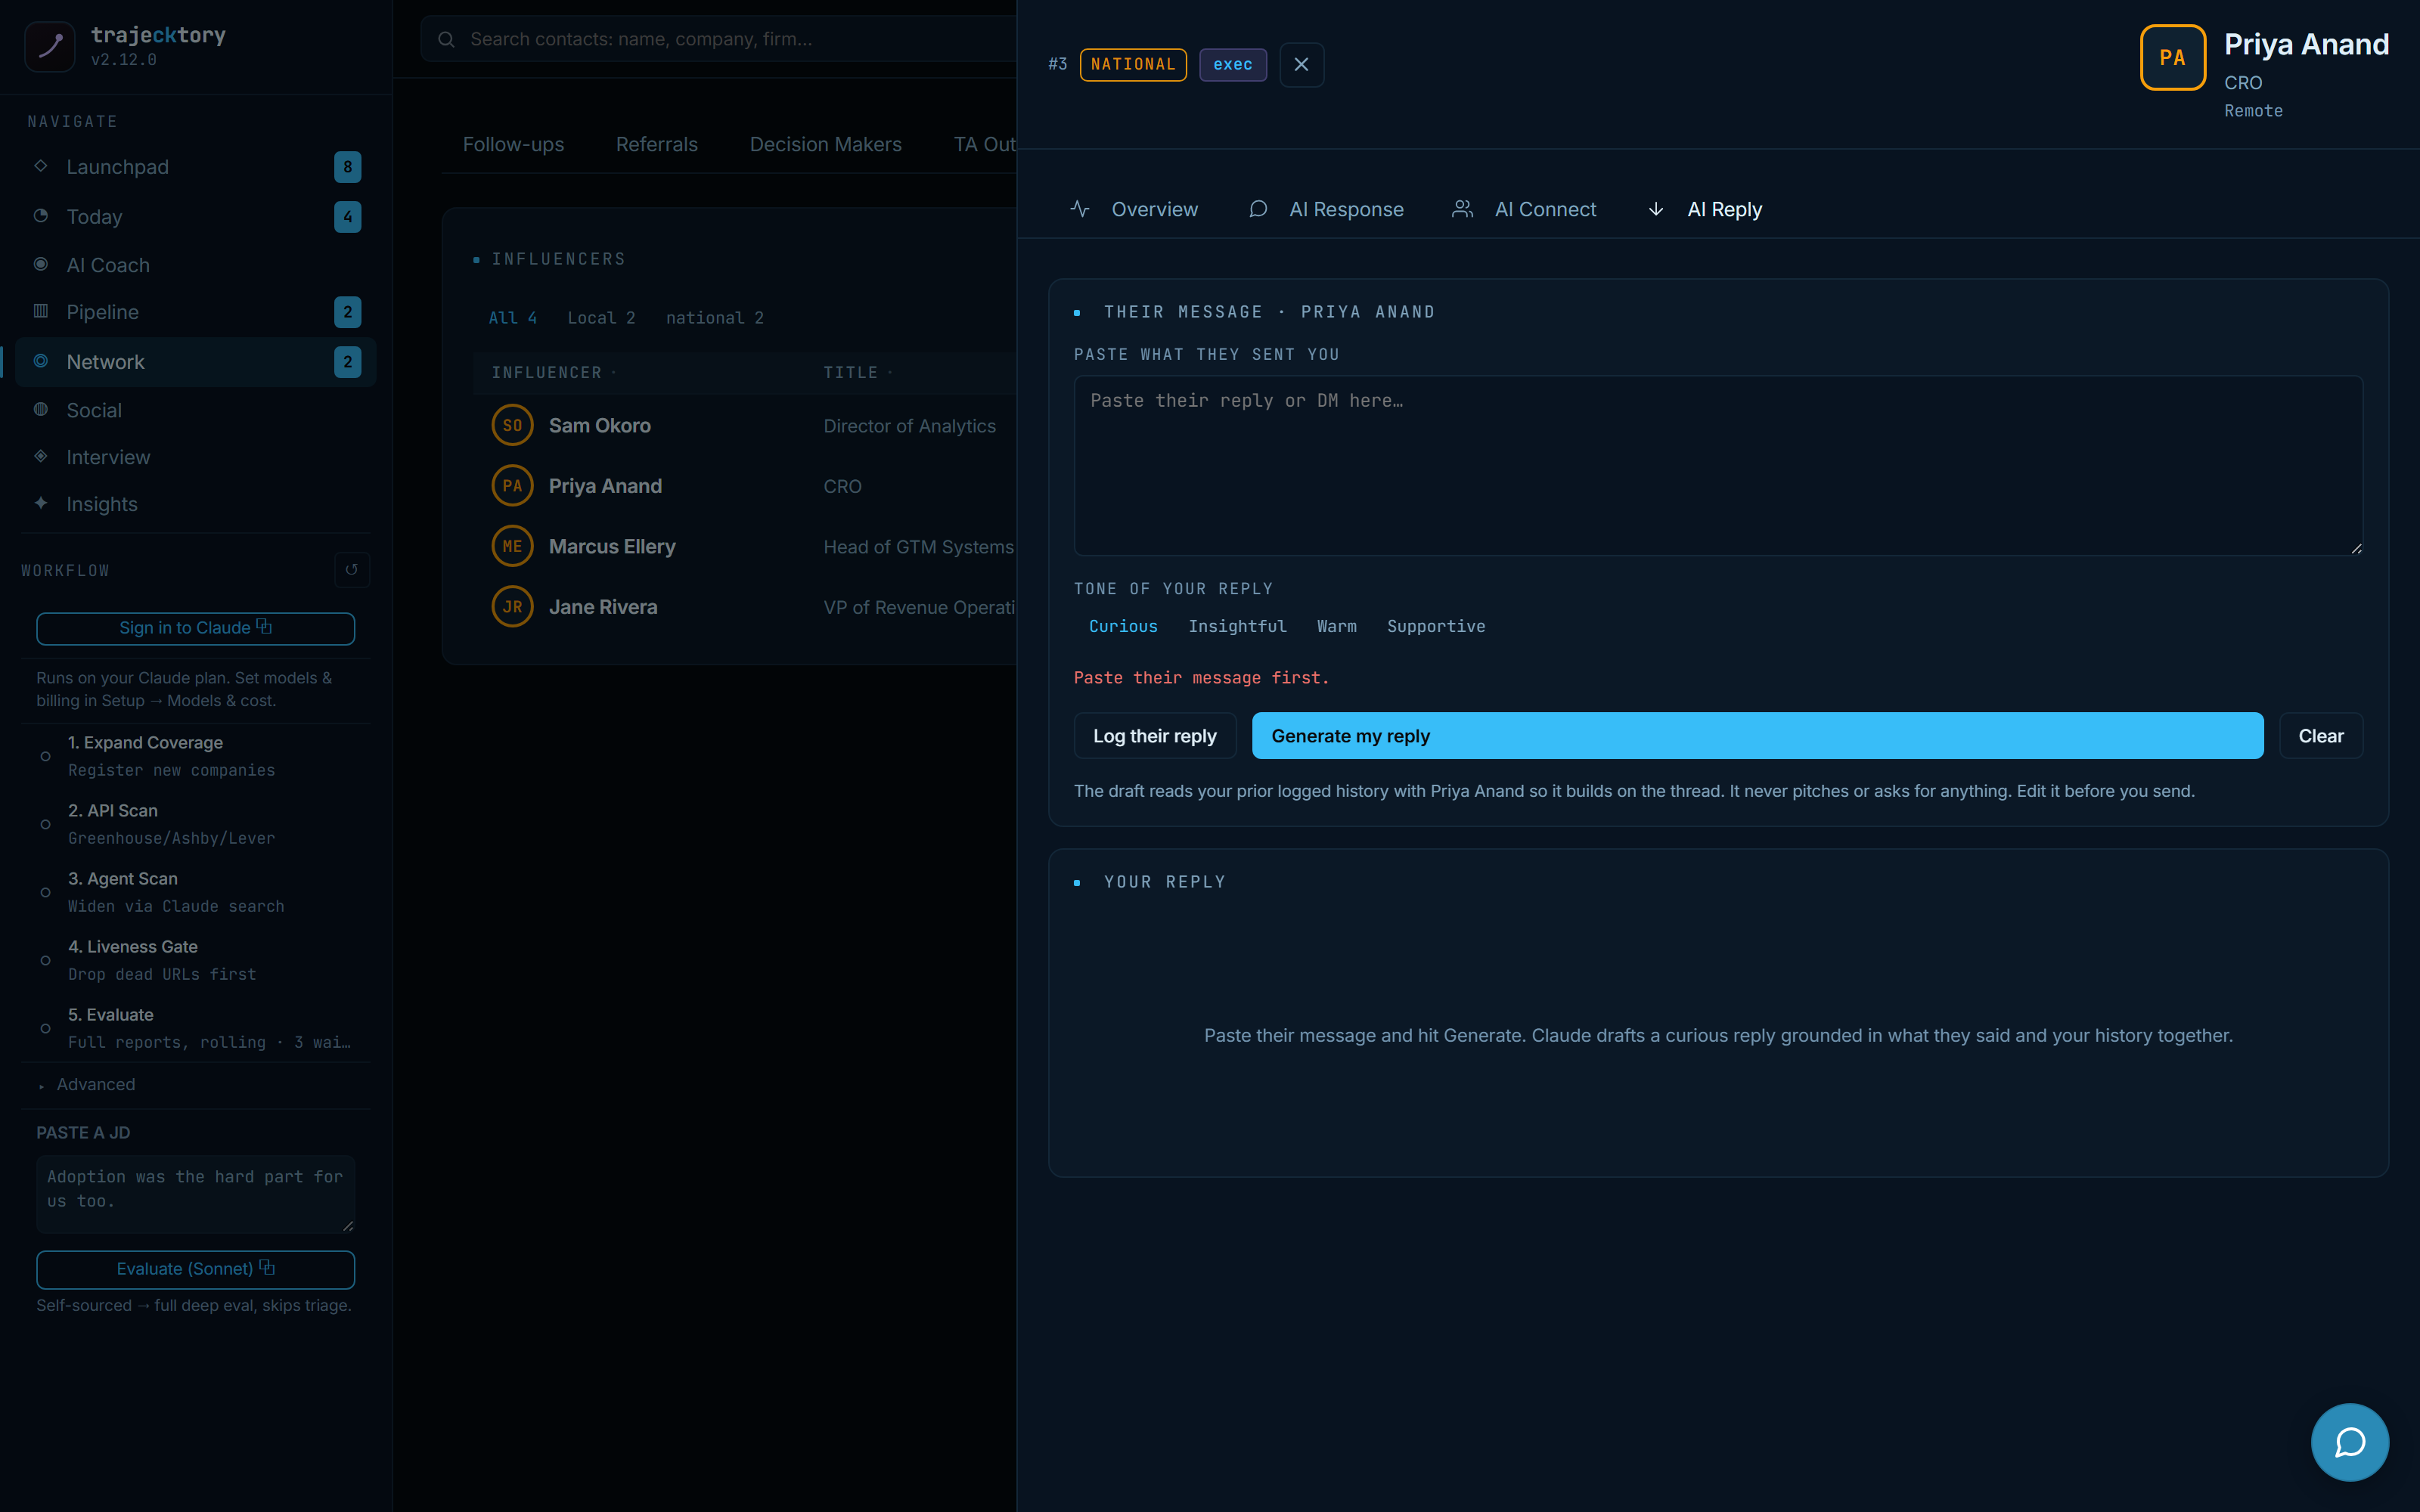Click the Today badge showing 4

347,217
